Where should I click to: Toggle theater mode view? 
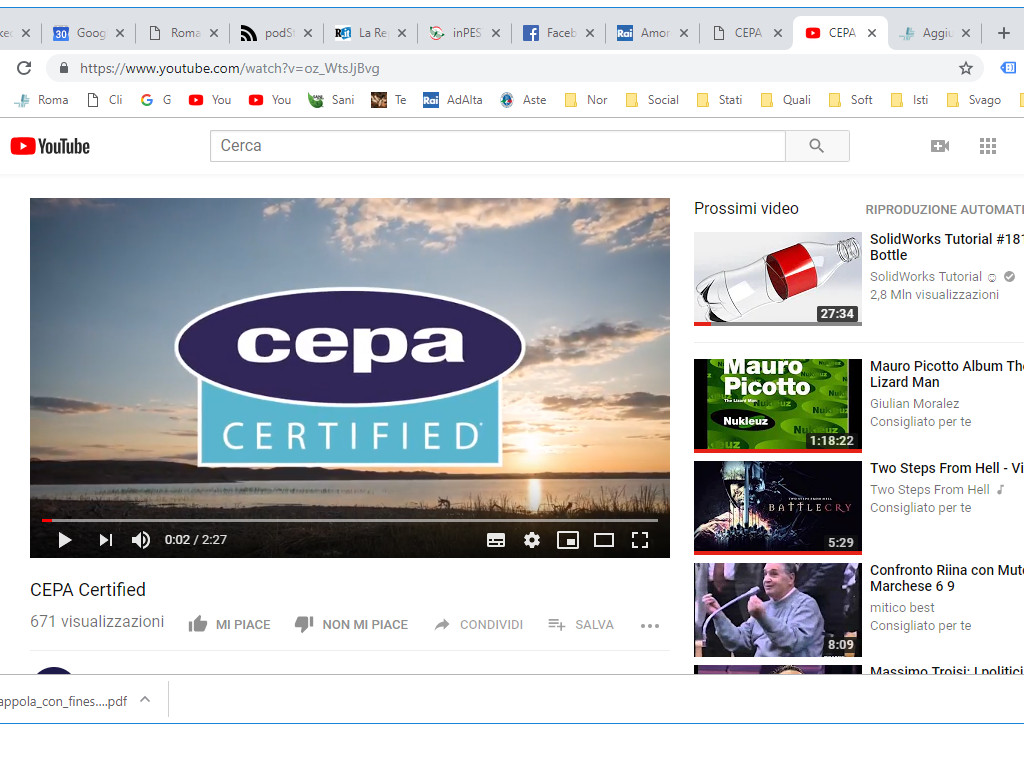coord(604,540)
